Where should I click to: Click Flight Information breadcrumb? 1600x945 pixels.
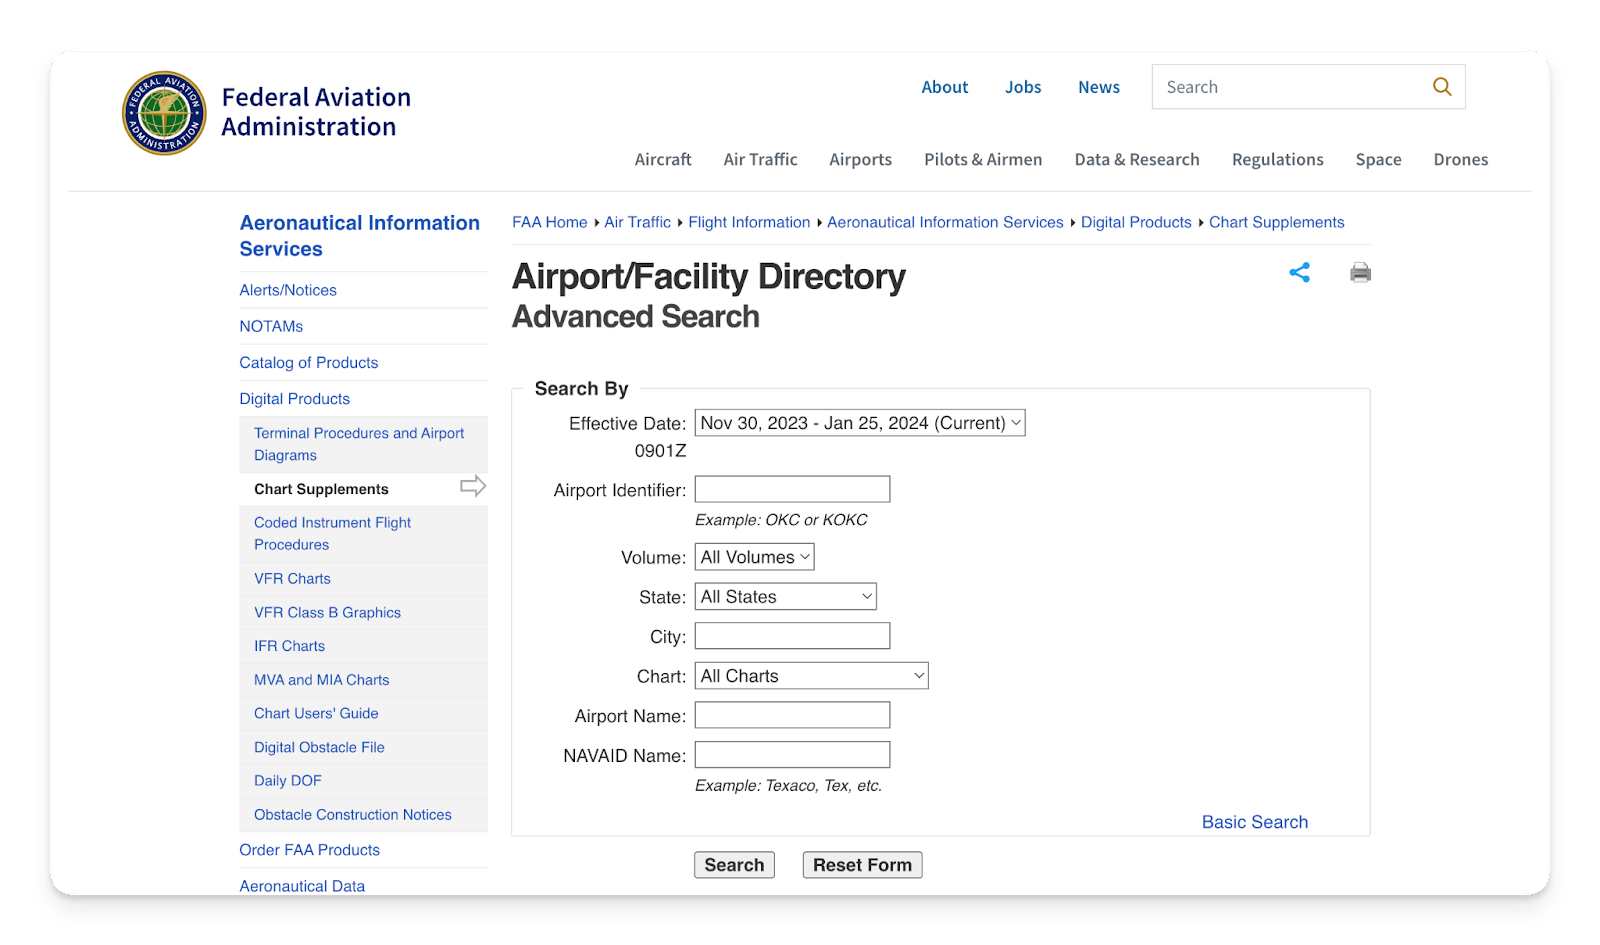click(x=749, y=222)
